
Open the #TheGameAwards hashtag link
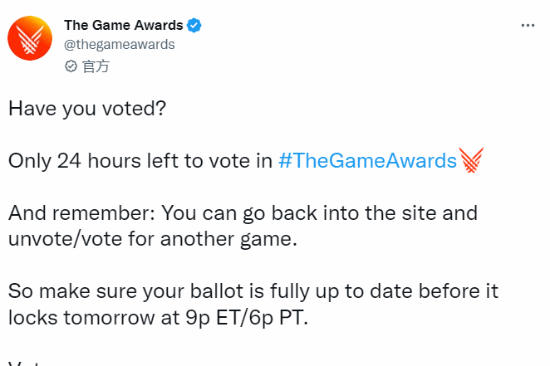(367, 161)
